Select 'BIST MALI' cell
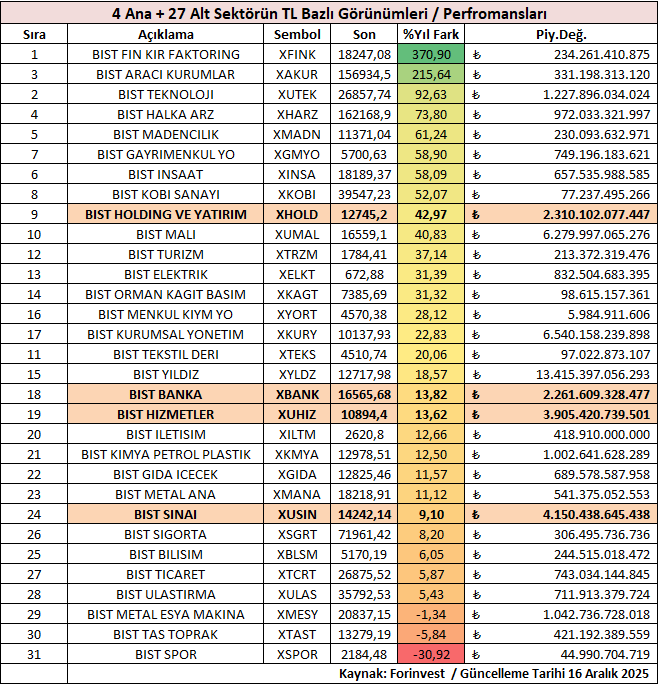 pyautogui.click(x=166, y=235)
